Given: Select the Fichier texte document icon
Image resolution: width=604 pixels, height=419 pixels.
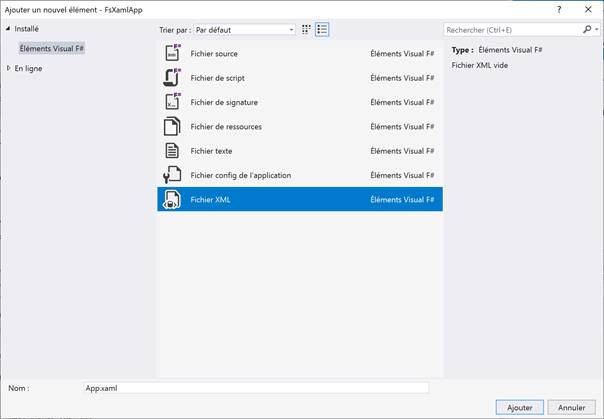Looking at the screenshot, I should pos(171,151).
